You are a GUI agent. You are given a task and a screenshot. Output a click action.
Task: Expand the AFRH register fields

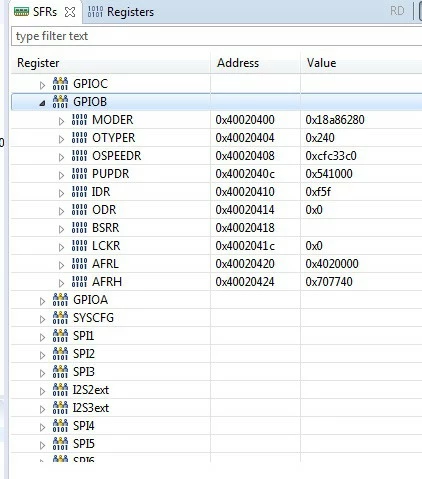click(61, 283)
